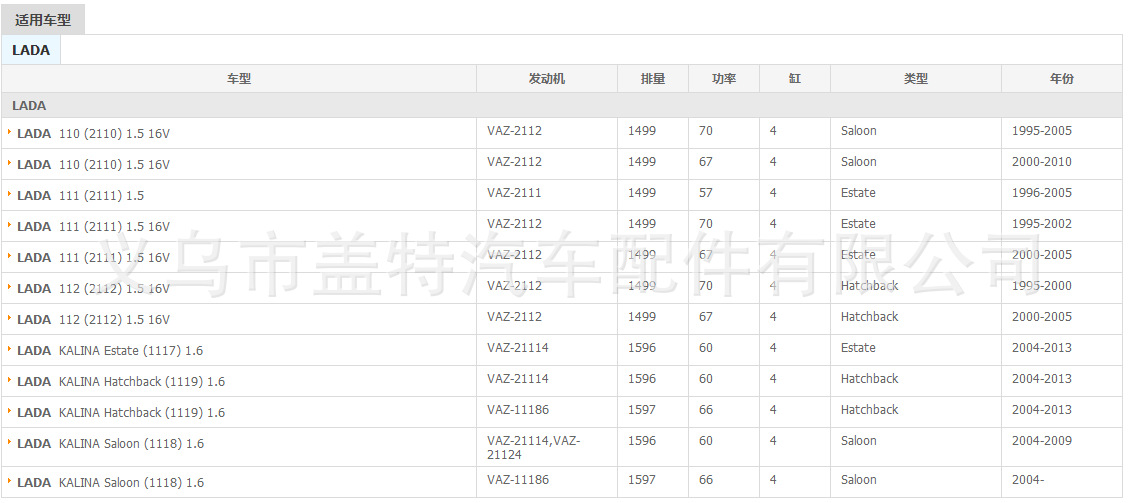Click VAZ-11186 in the KALINA Saloon row
Image resolution: width=1134 pixels, height=503 pixels.
pyautogui.click(x=518, y=480)
